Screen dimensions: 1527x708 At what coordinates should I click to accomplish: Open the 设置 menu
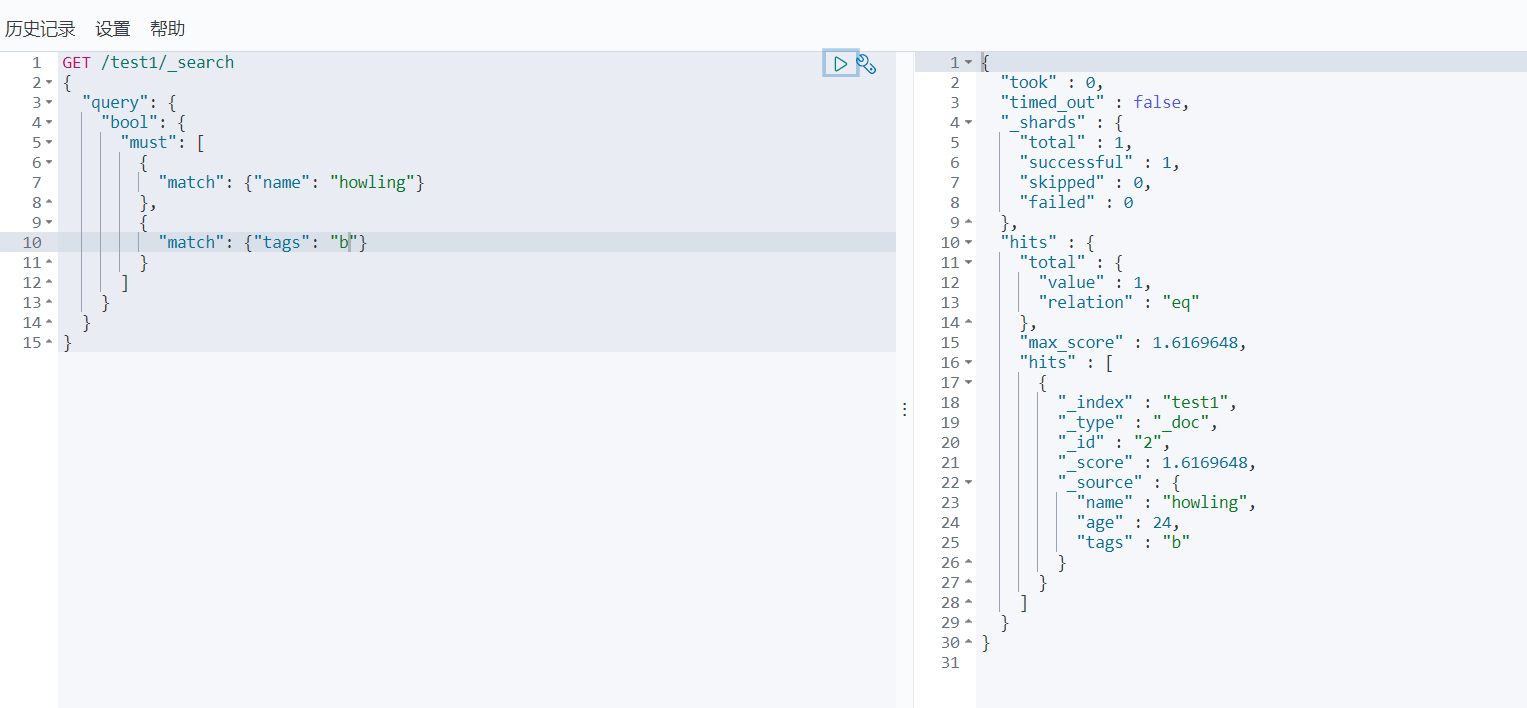point(113,29)
